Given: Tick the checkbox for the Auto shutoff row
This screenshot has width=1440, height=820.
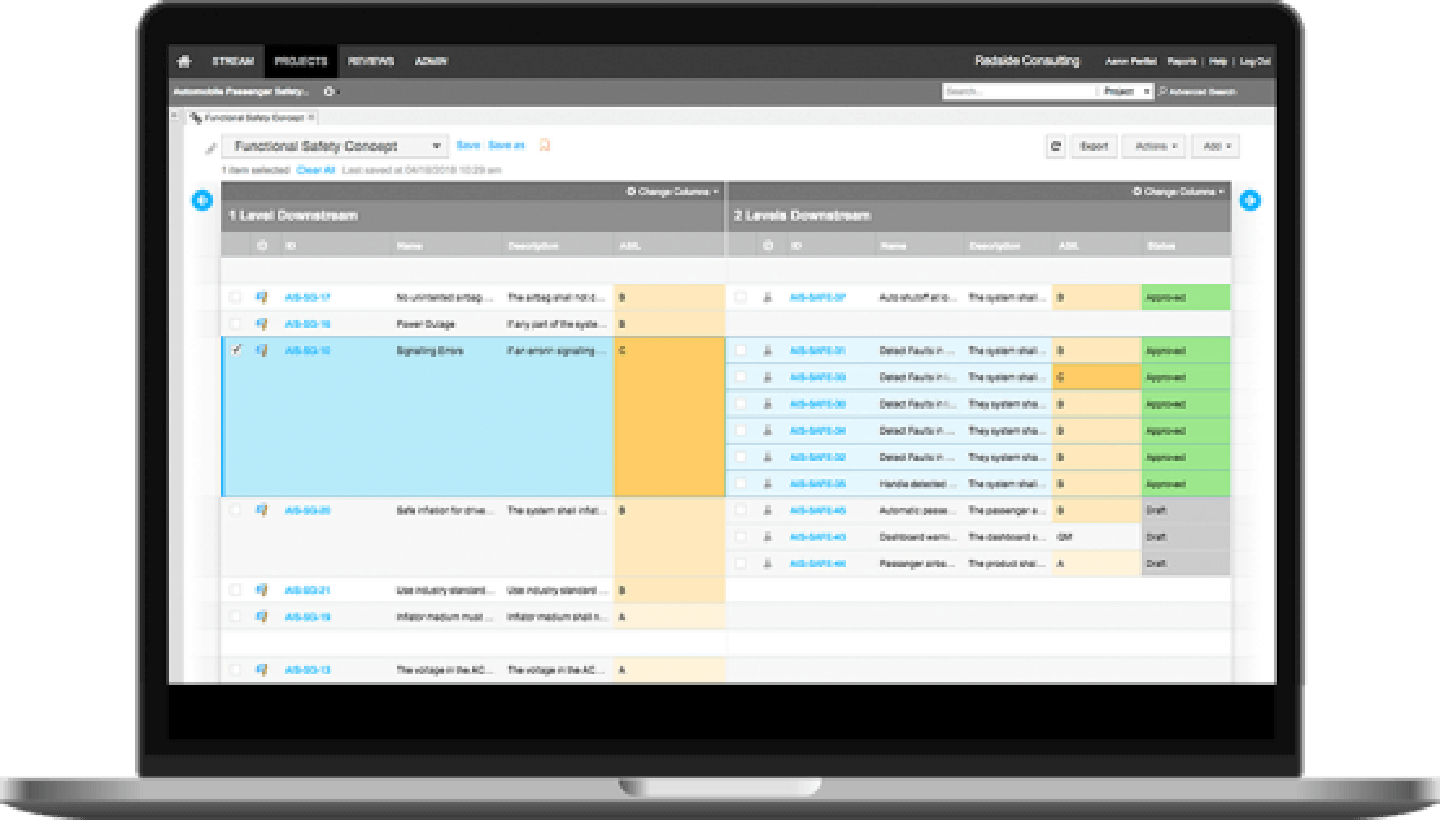Looking at the screenshot, I should pyautogui.click(x=741, y=297).
